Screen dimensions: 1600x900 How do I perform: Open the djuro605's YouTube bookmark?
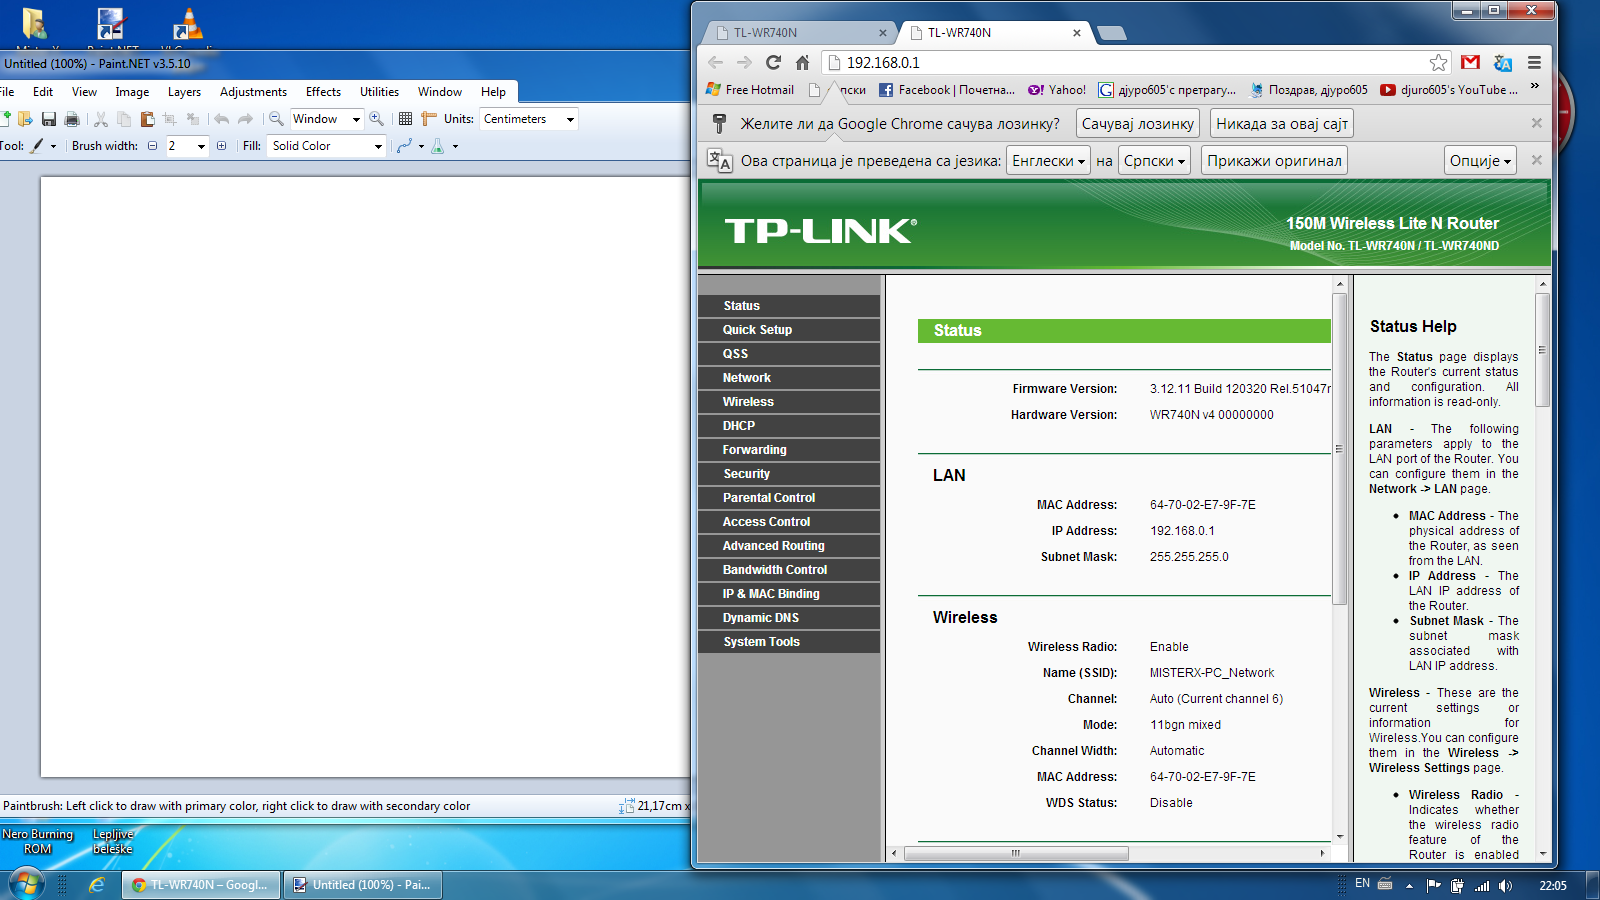tap(1449, 90)
